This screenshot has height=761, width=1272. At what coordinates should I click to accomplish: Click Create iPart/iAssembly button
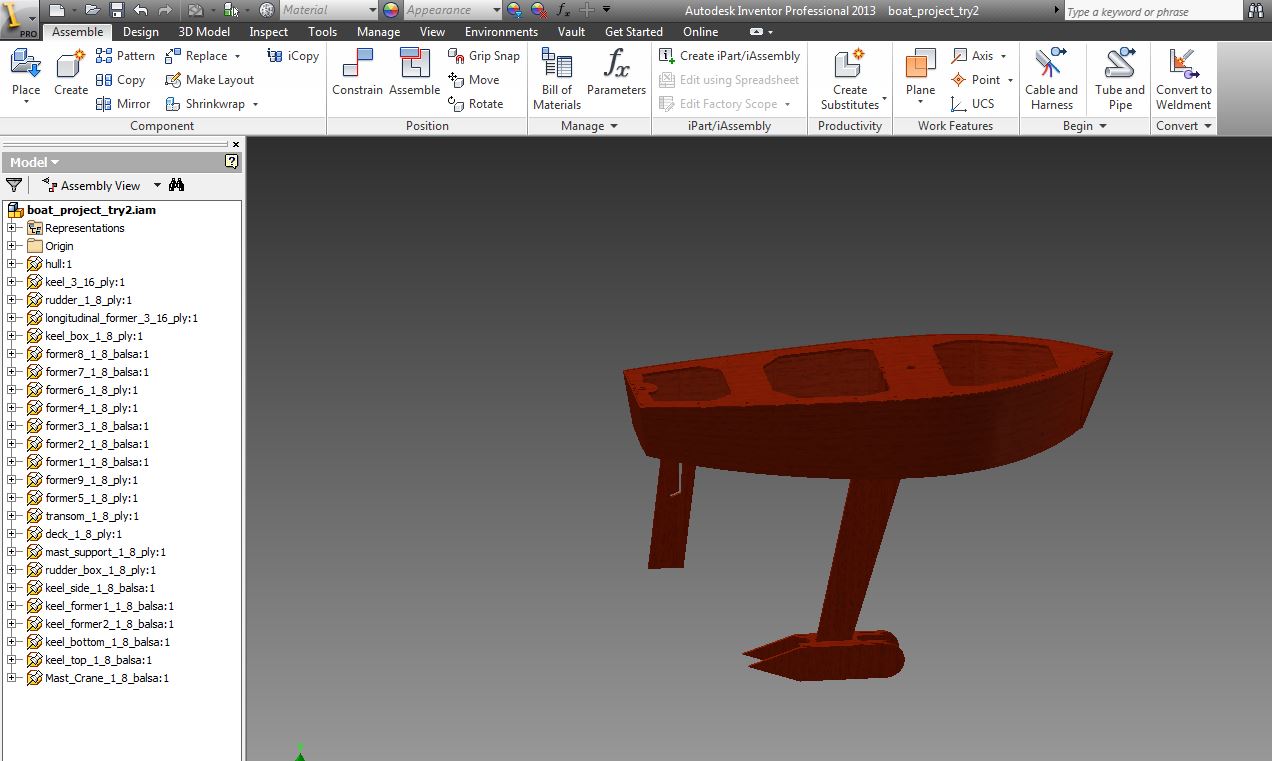[729, 56]
